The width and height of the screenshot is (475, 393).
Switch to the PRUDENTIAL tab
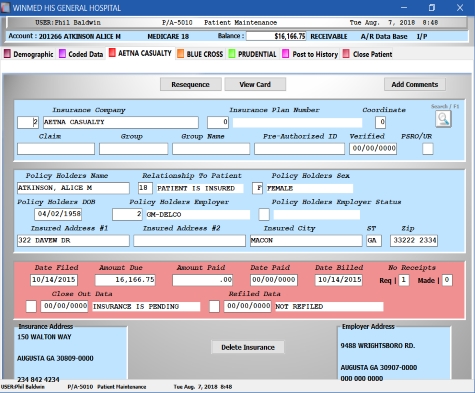pos(253,54)
